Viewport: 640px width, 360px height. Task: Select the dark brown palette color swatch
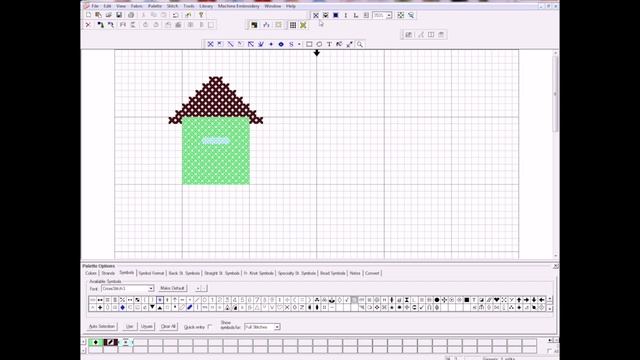[111, 342]
